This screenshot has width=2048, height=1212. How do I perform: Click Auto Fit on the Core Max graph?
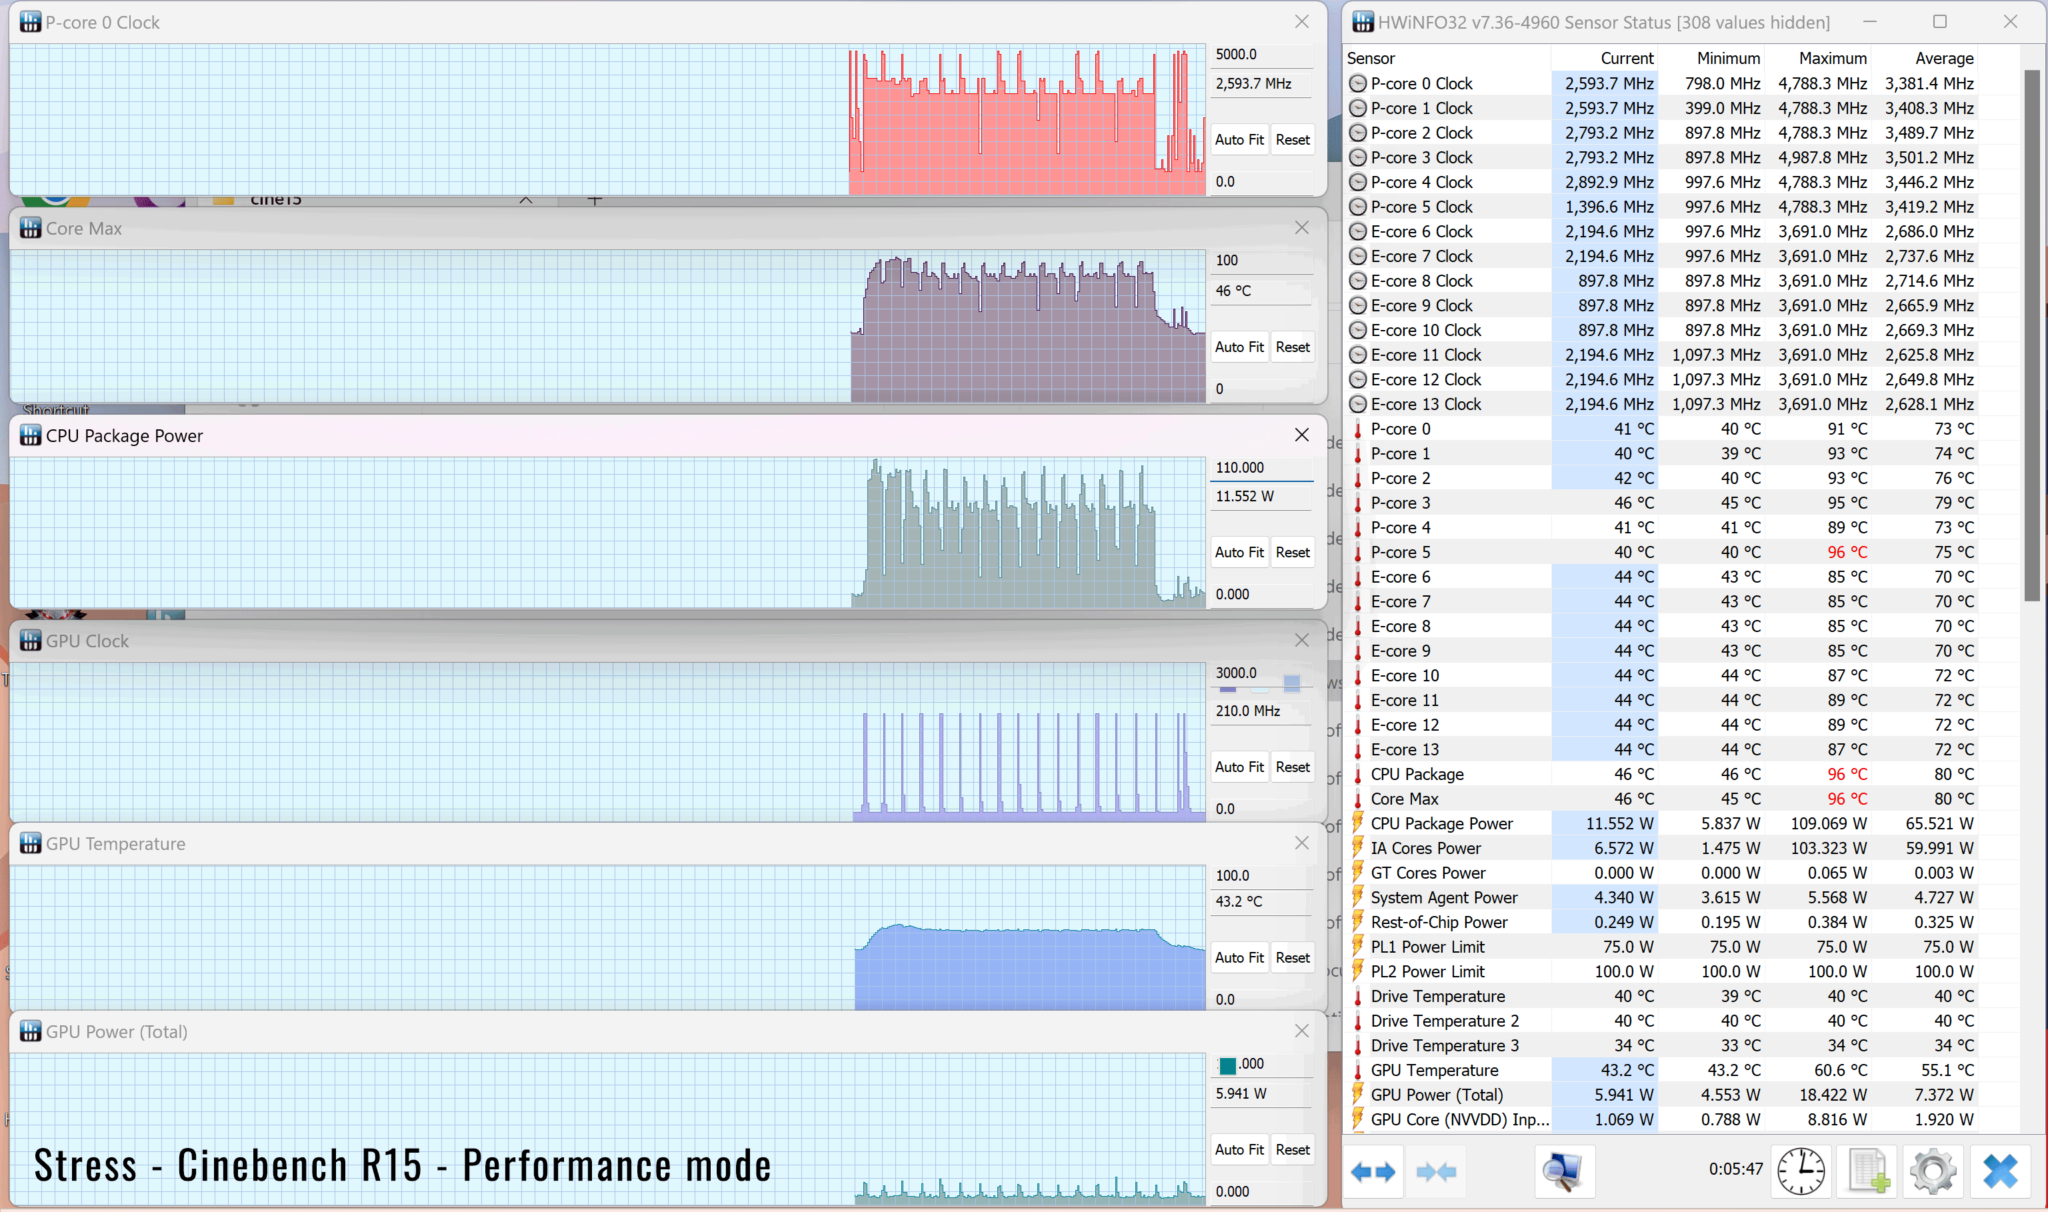pyautogui.click(x=1239, y=347)
